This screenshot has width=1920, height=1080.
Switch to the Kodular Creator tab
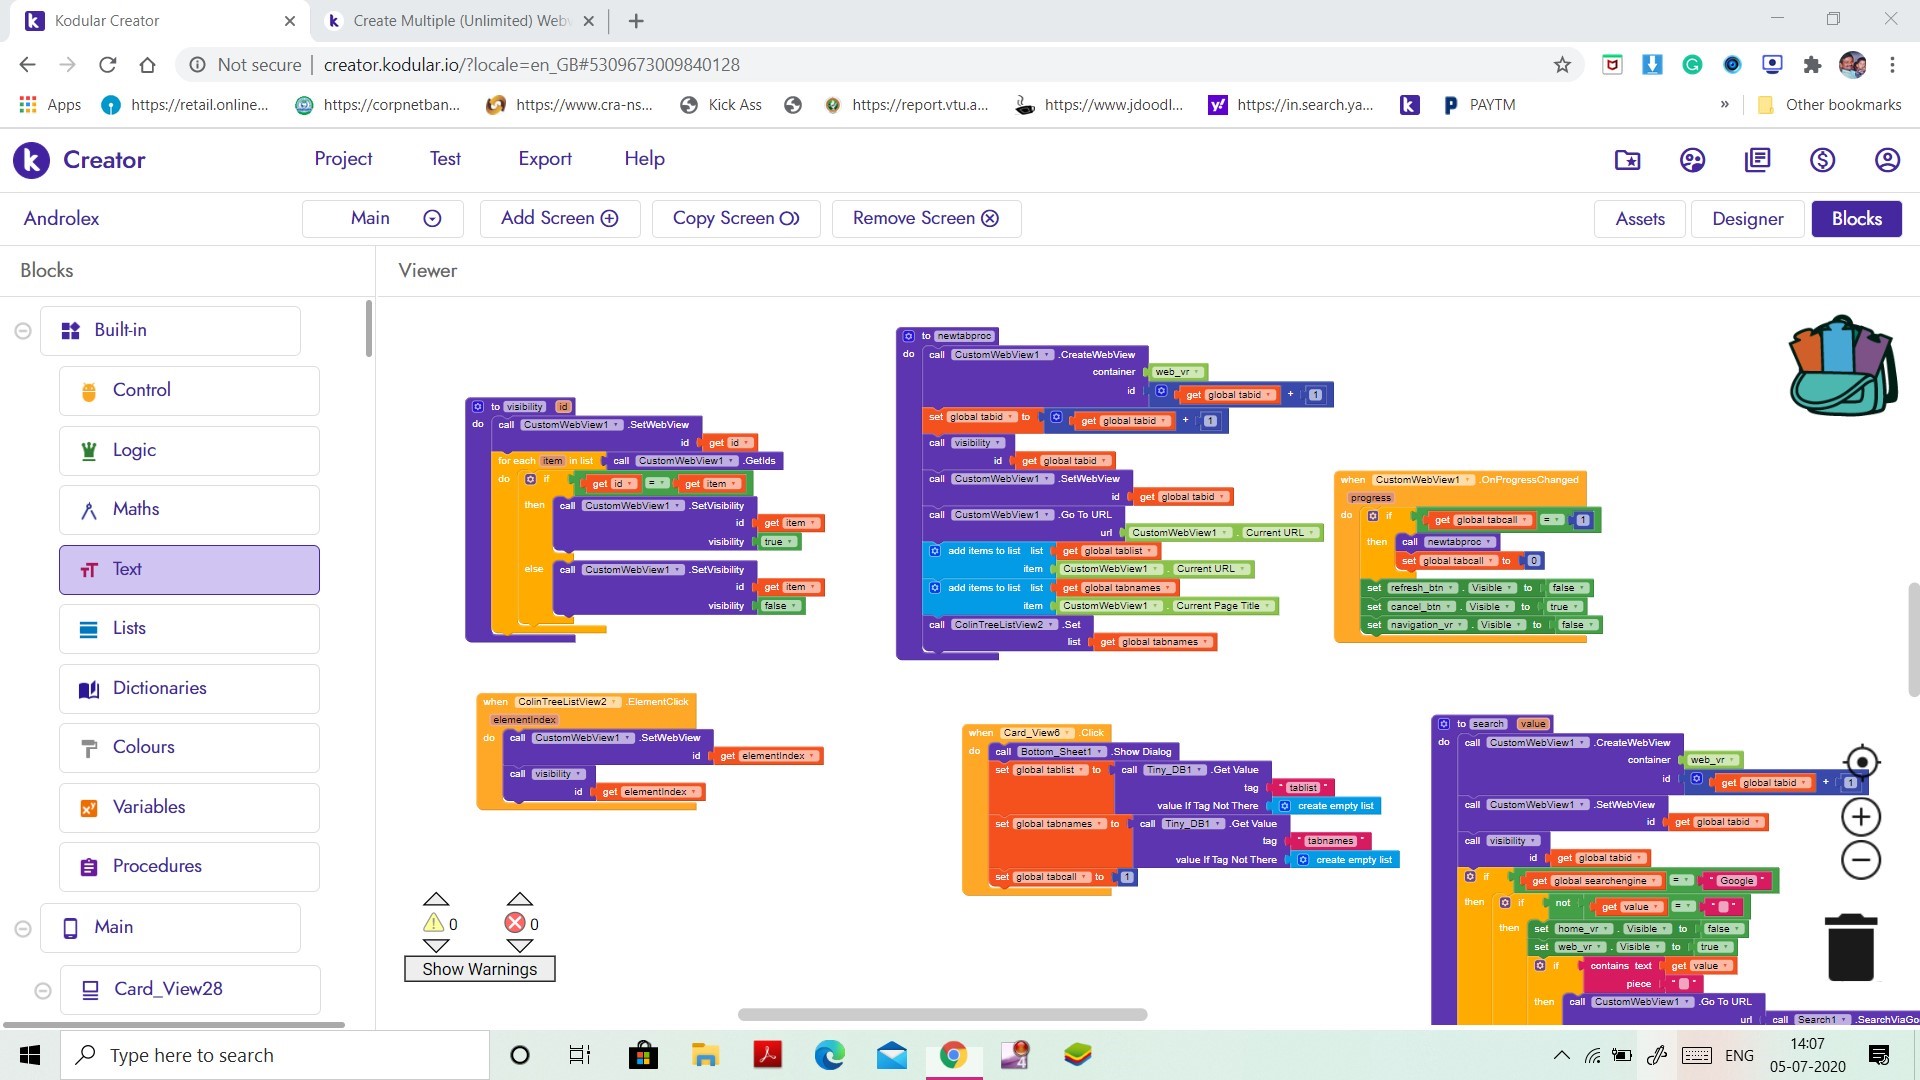(x=160, y=21)
